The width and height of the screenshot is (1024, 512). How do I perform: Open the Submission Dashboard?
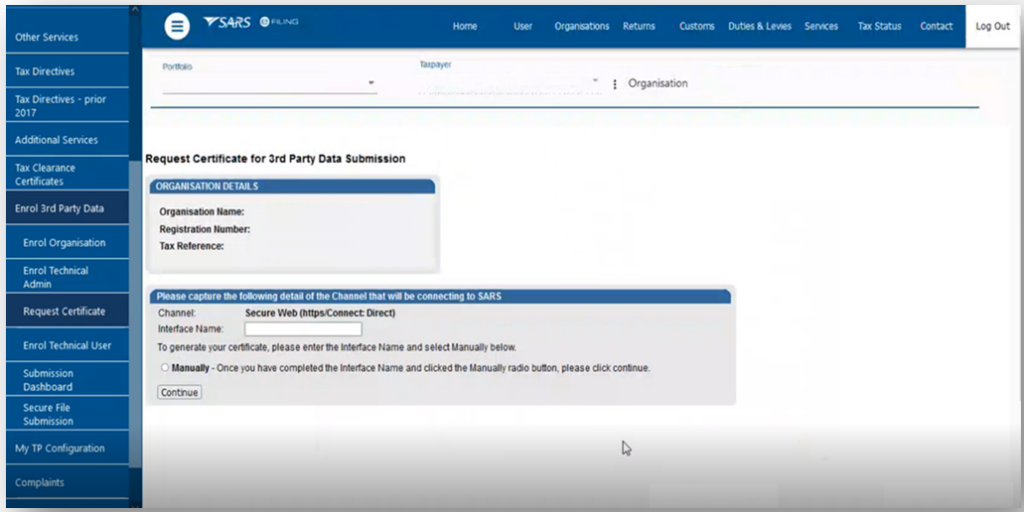pos(67,379)
